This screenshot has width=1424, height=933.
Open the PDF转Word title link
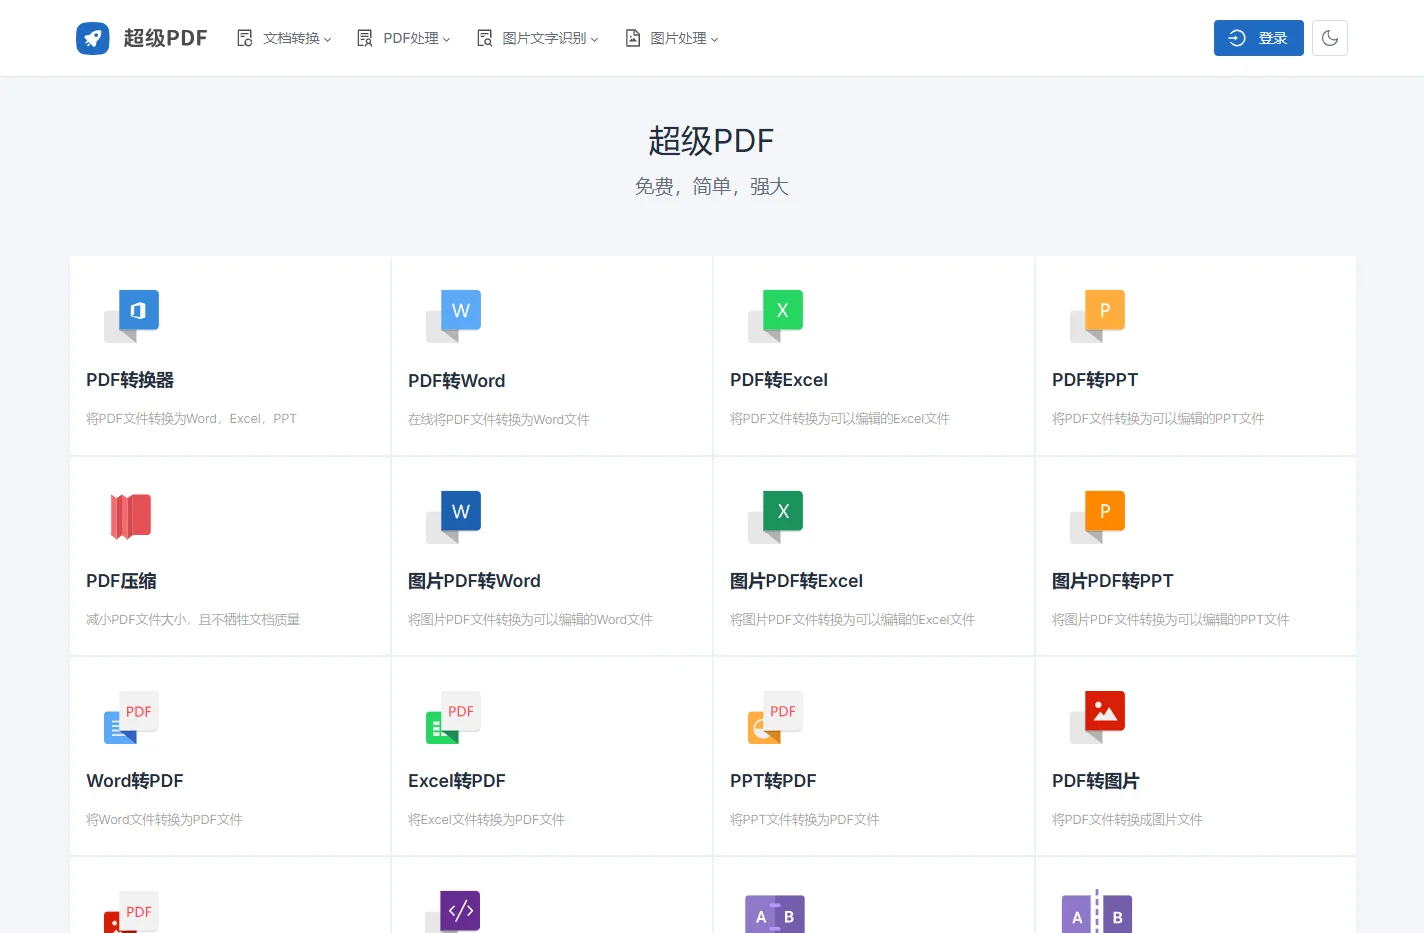pos(457,381)
